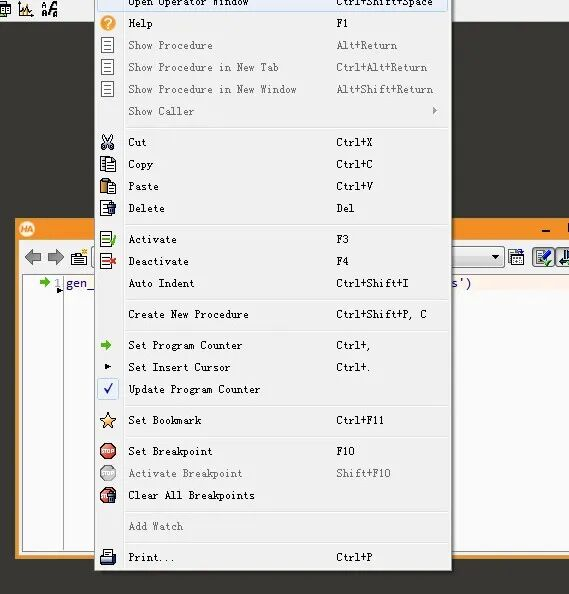Click the red stop sign Set Breakpoint icon
Screen dimensions: 569x594
tap(108, 451)
